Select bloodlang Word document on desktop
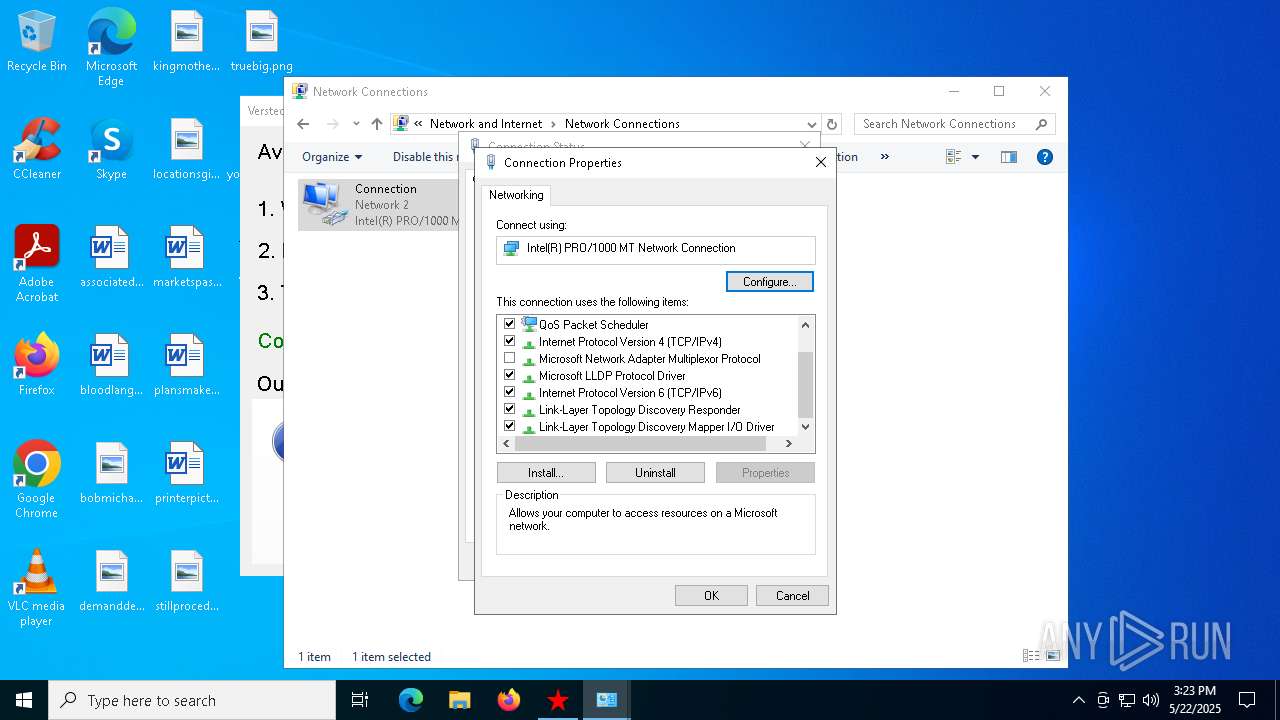 [111, 366]
